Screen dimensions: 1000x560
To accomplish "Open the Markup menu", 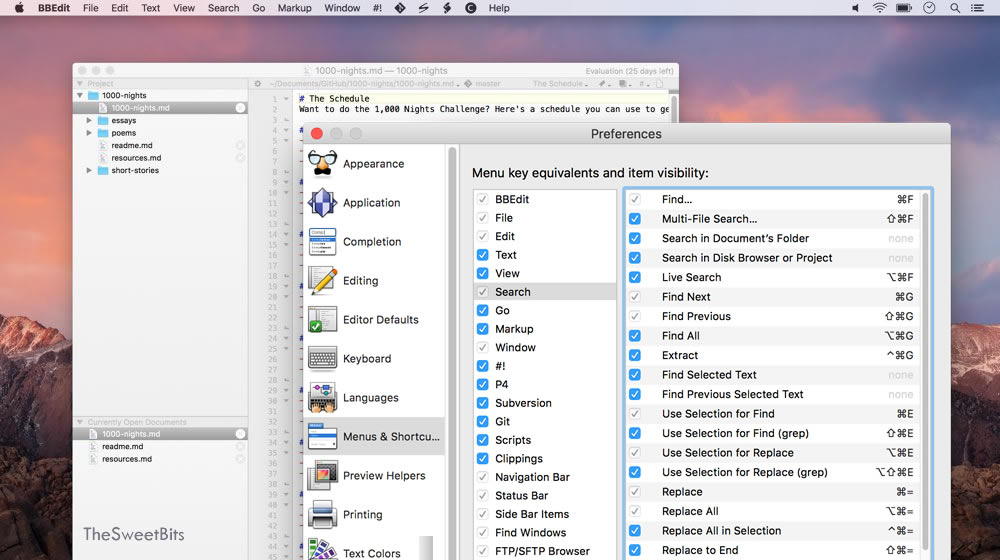I will tap(295, 8).
